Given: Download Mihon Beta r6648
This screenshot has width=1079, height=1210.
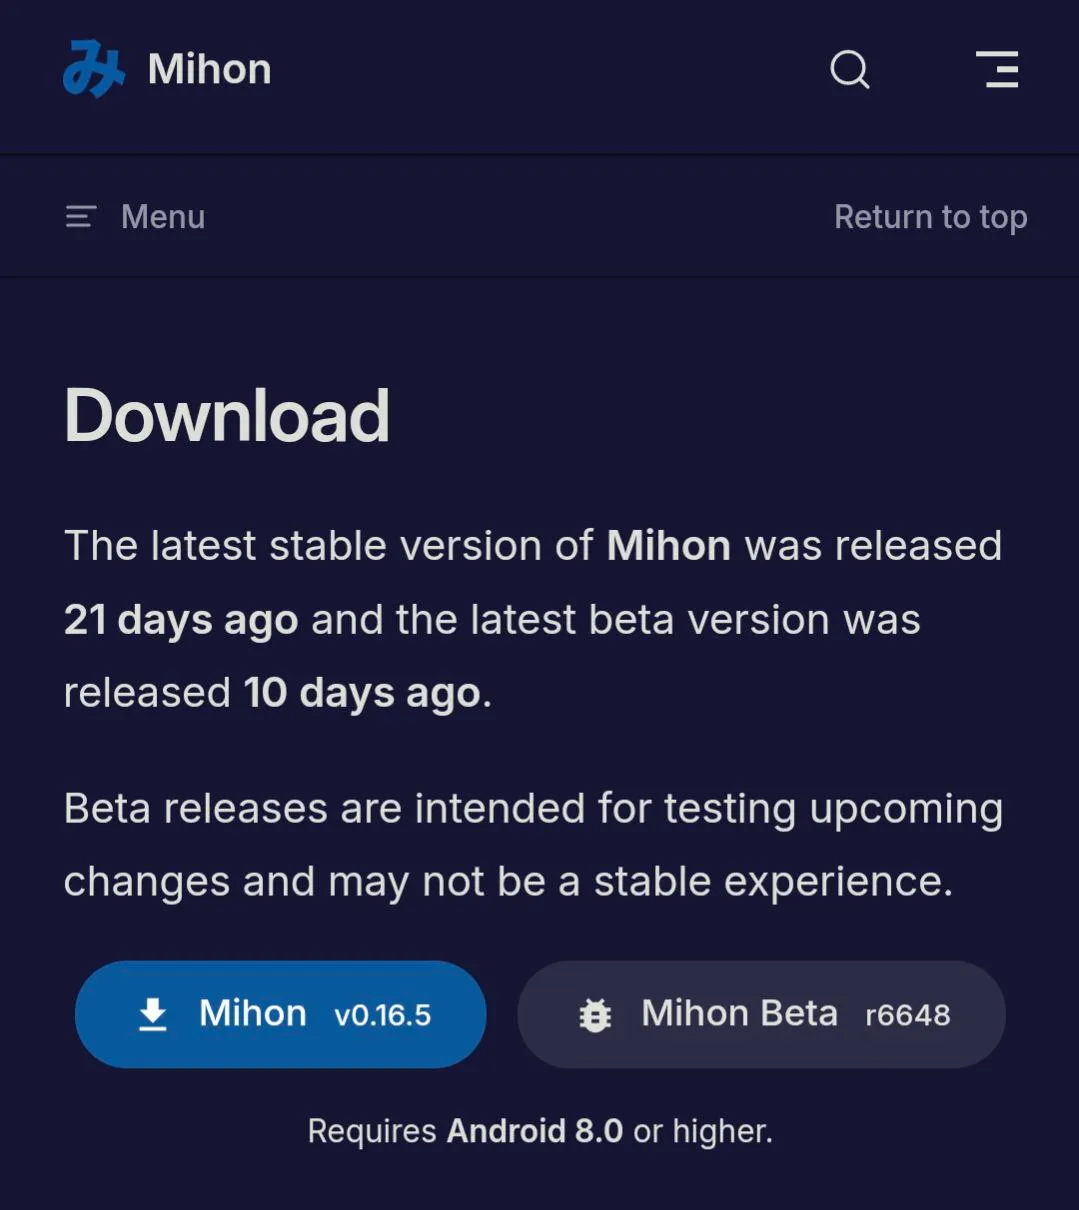Looking at the screenshot, I should tap(760, 1013).
